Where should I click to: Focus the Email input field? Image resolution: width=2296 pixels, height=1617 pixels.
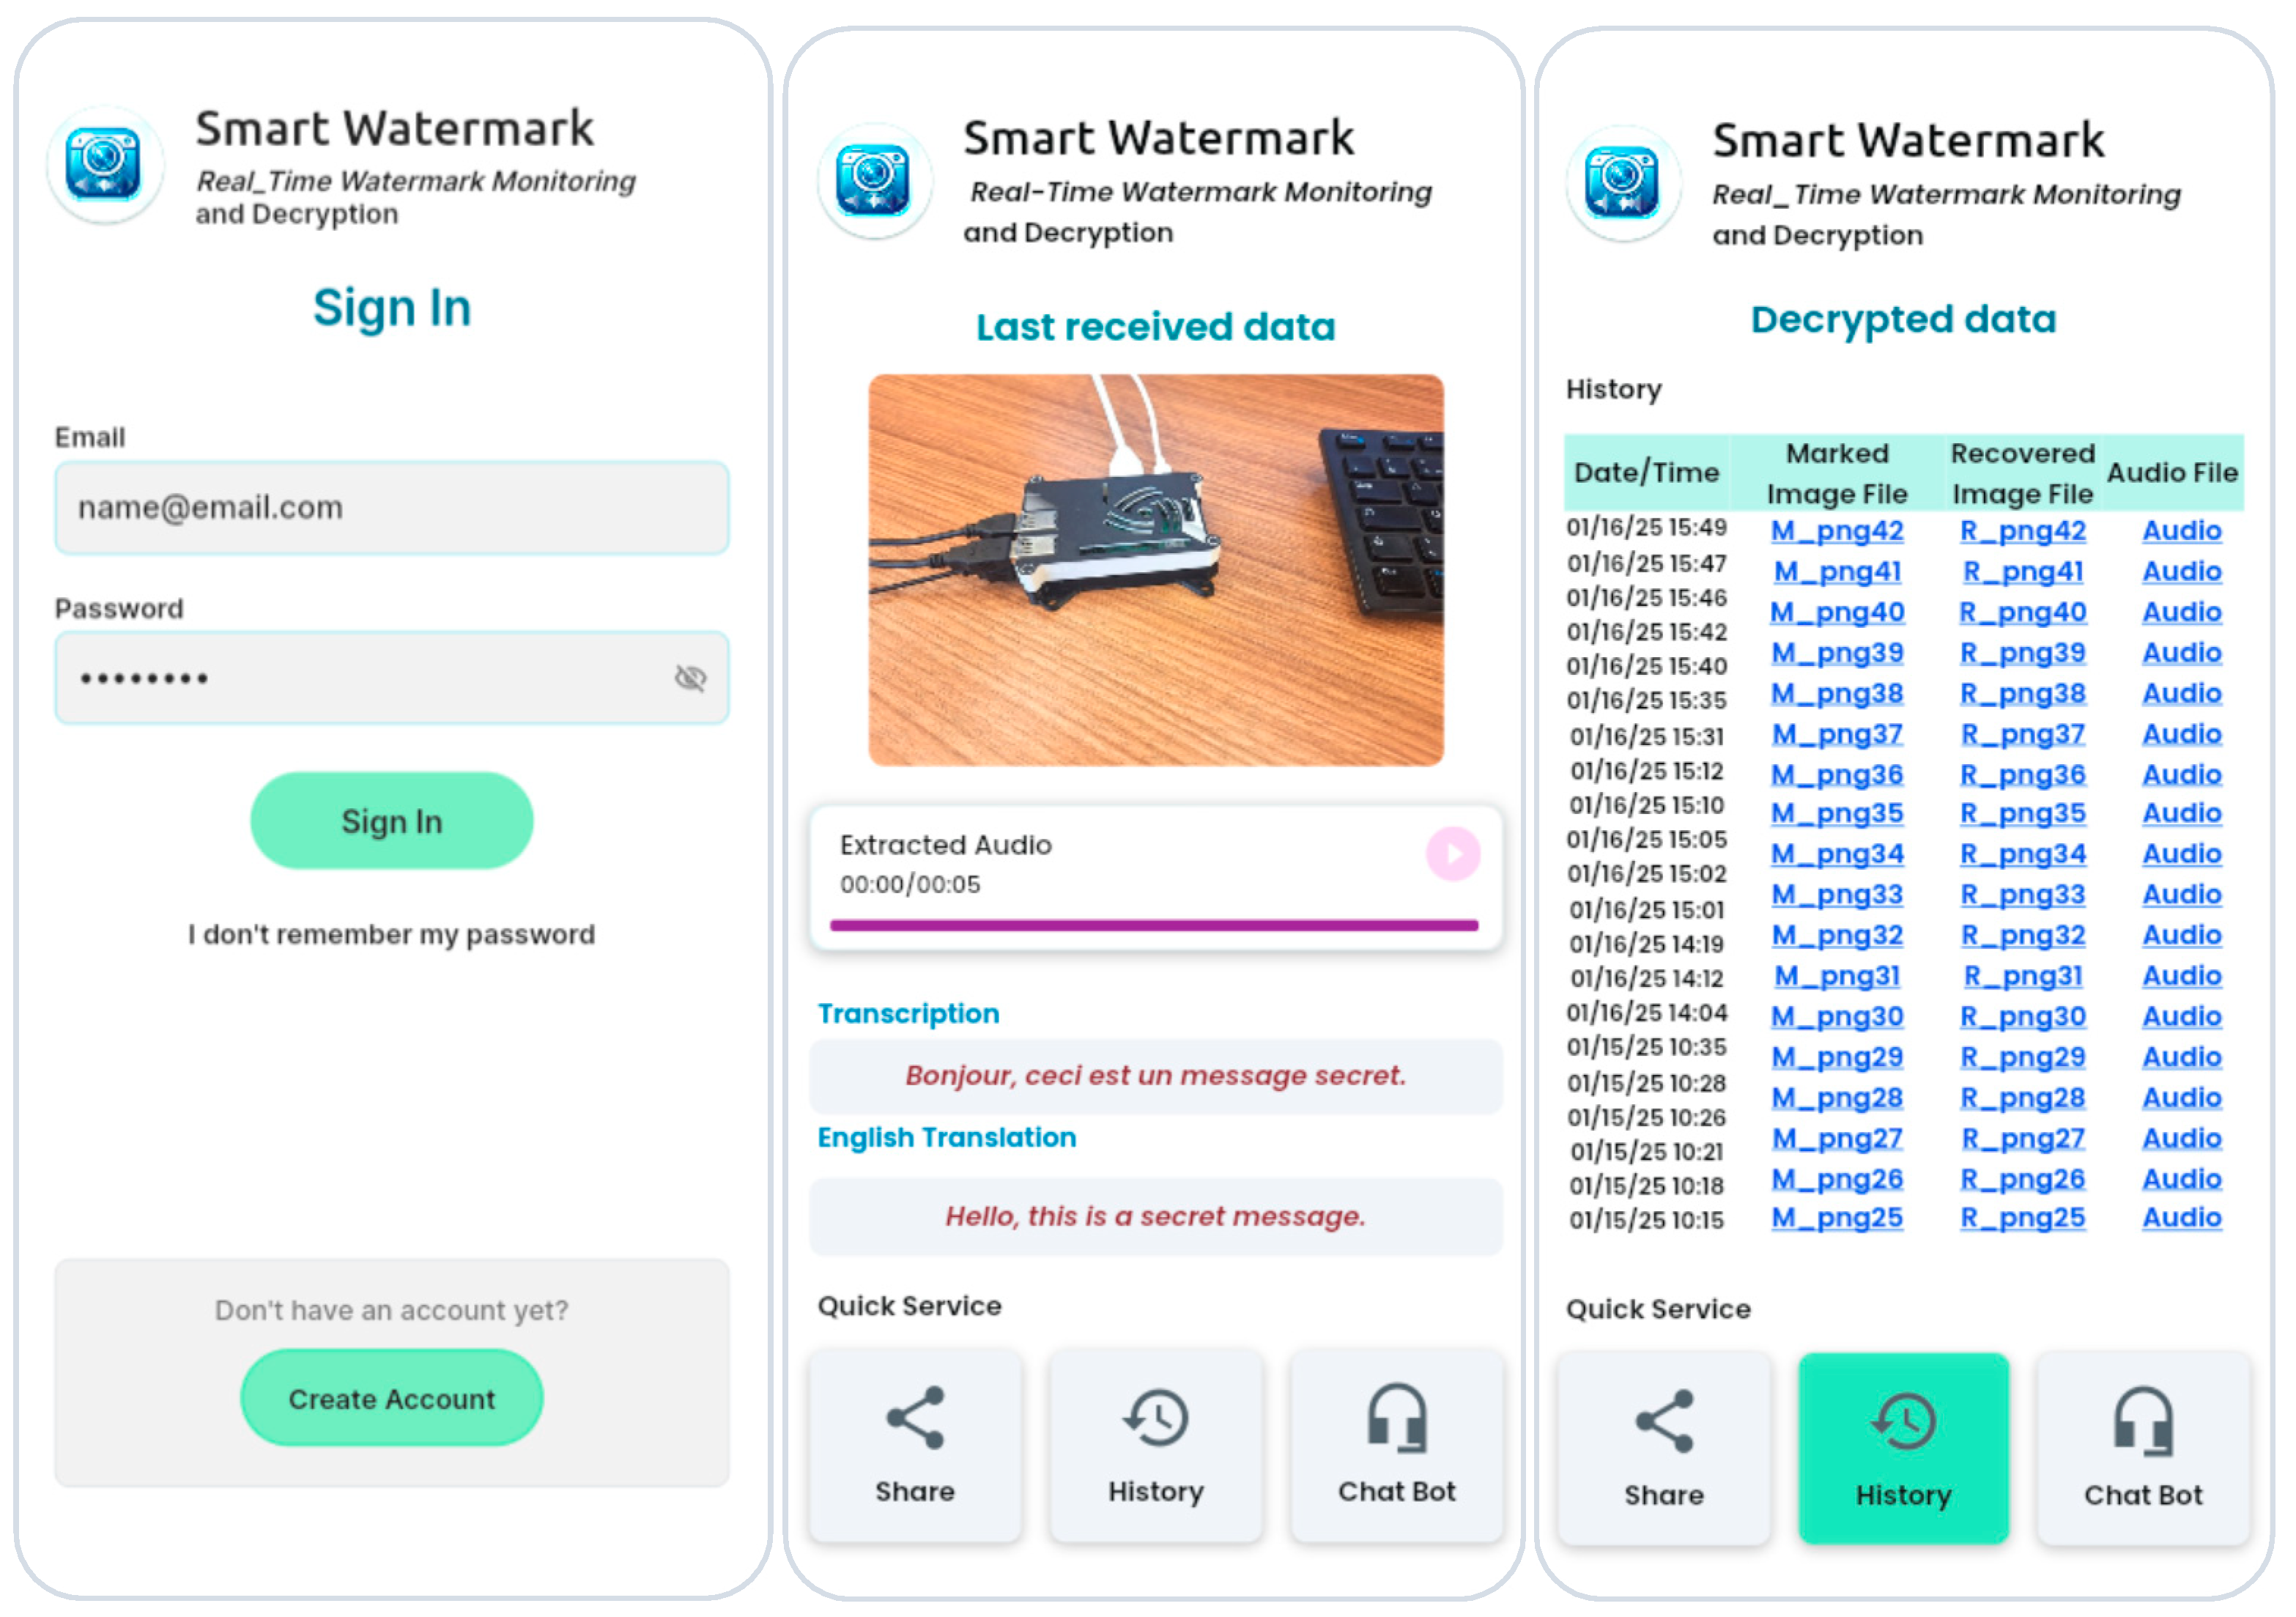(392, 508)
